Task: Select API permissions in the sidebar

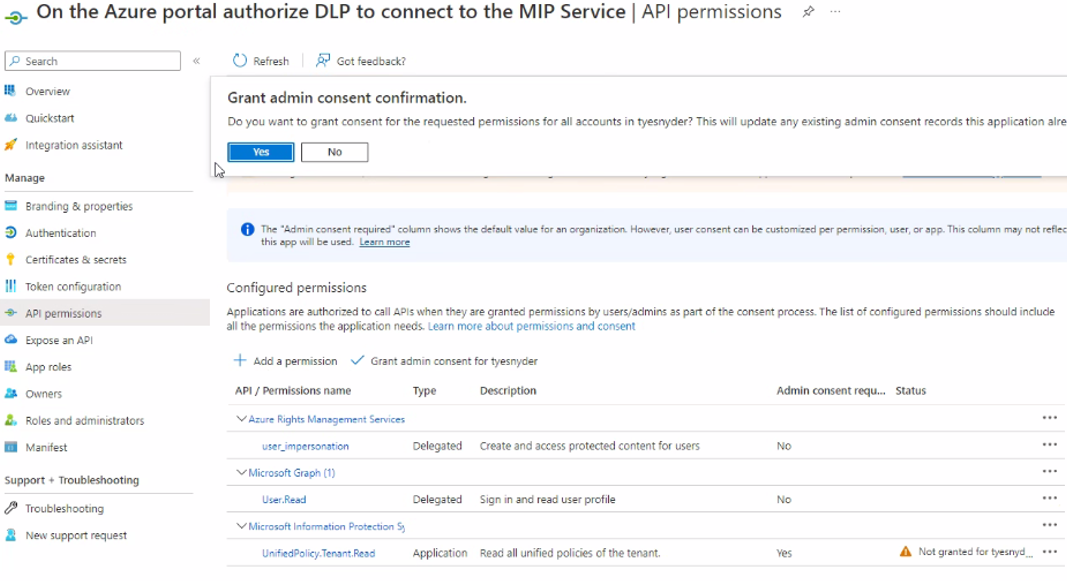Action: [x=105, y=313]
